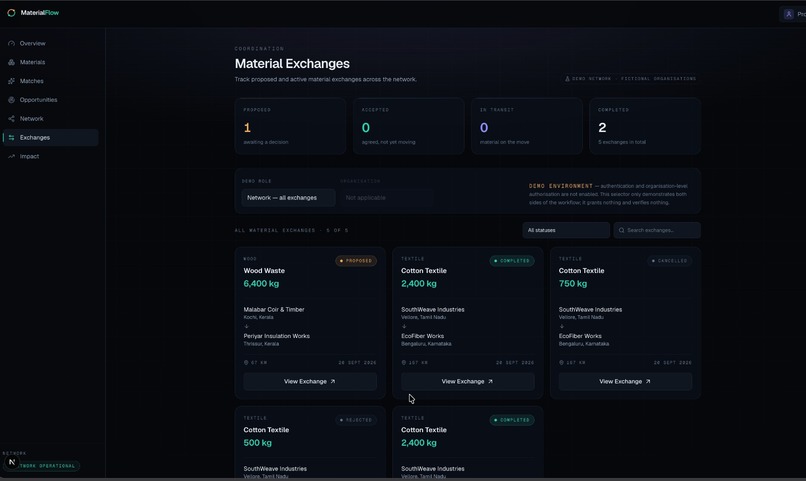Open the Overview sidebar item
Image resolution: width=806 pixels, height=481 pixels.
tap(50, 44)
